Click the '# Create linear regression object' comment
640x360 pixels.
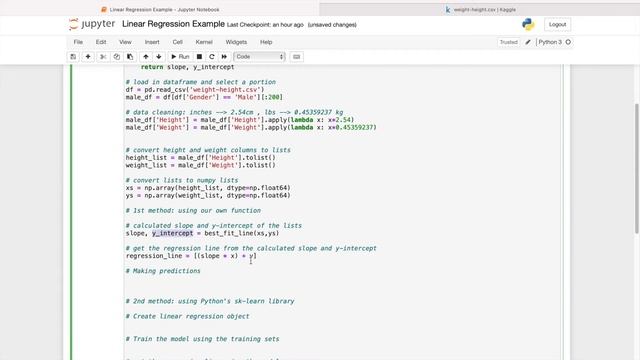[x=187, y=316]
